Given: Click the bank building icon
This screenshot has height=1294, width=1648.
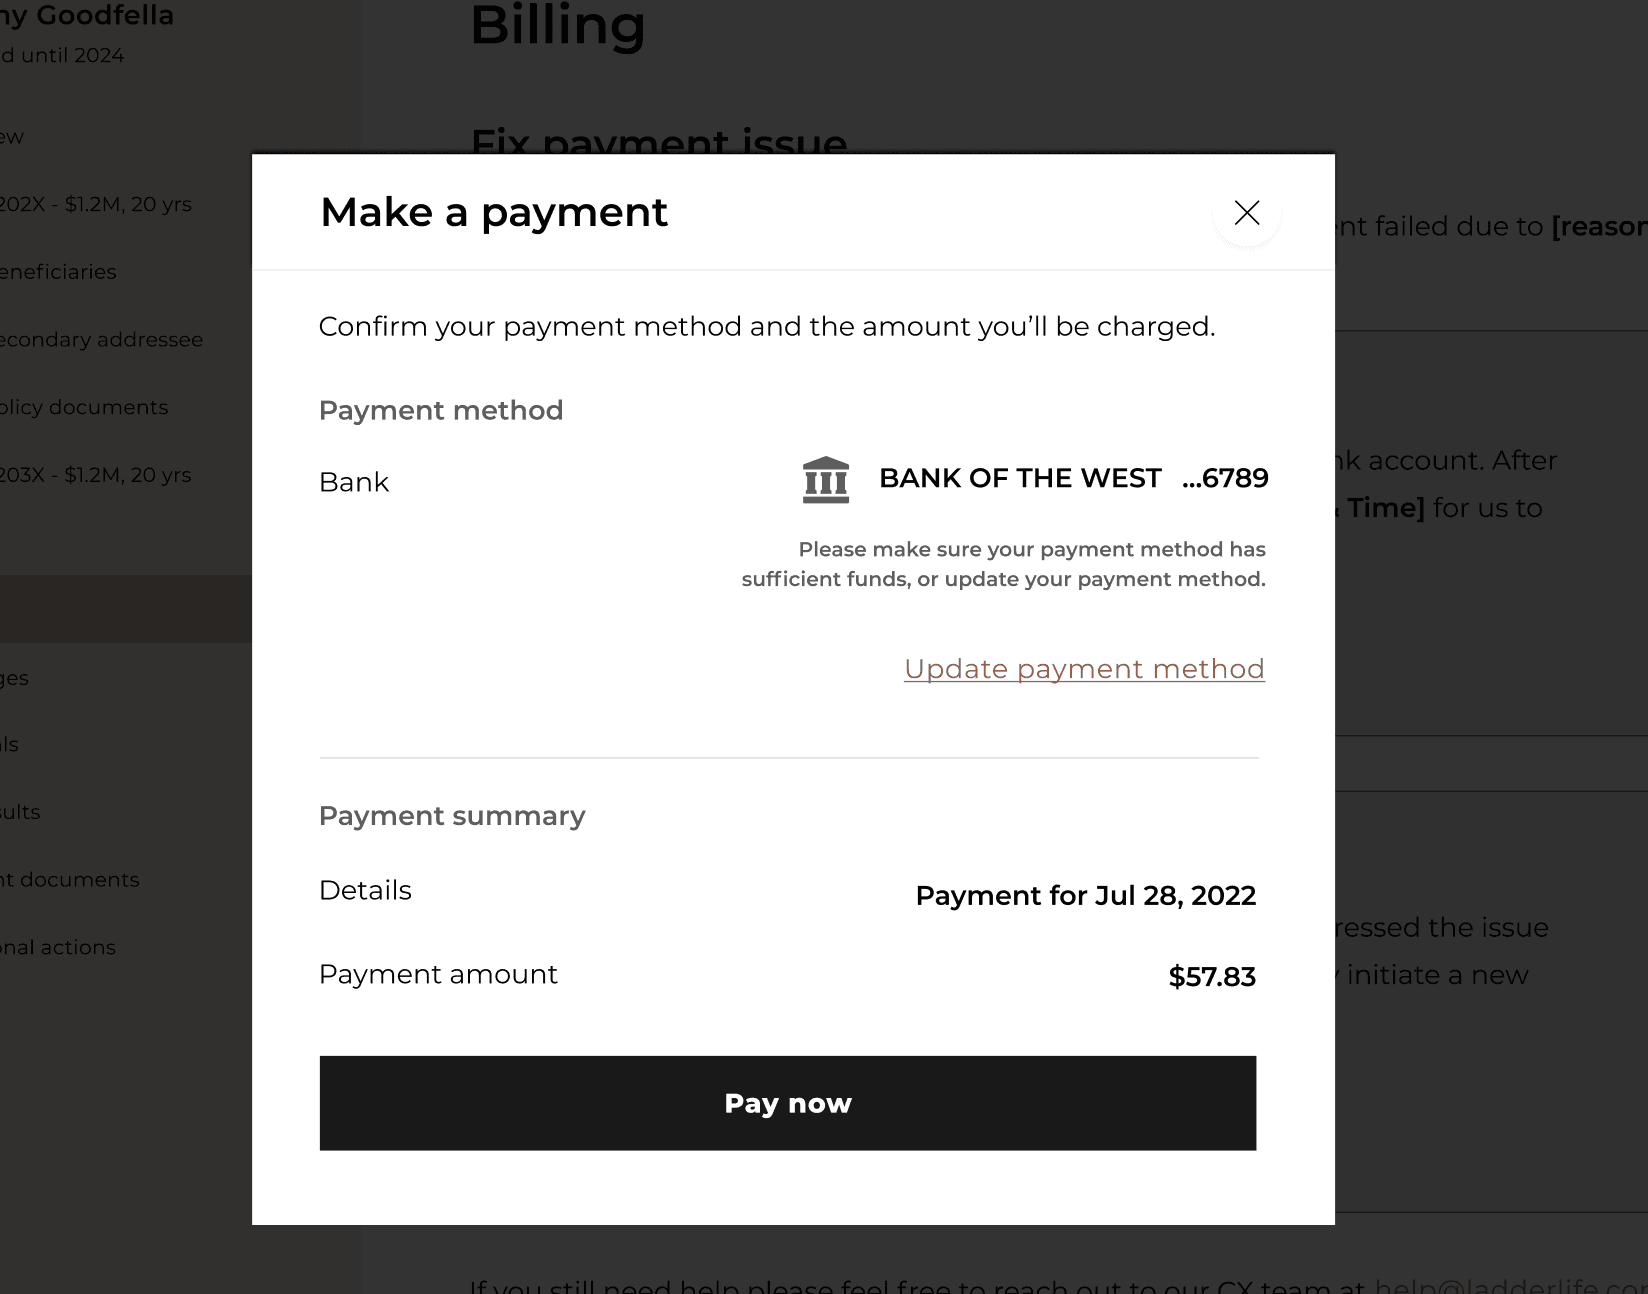Looking at the screenshot, I should tap(825, 478).
